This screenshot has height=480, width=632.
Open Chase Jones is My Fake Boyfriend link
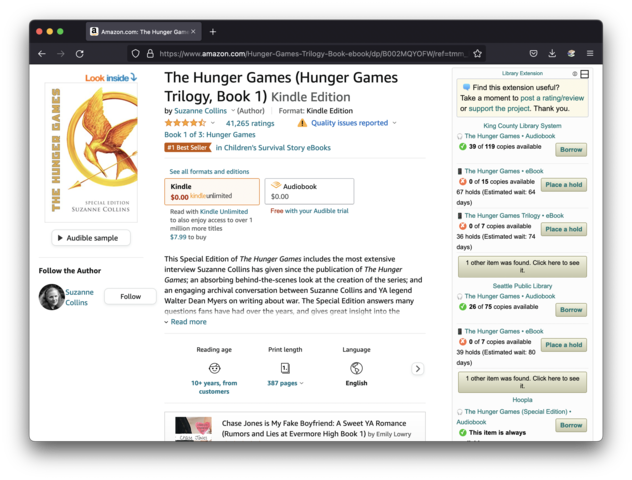tap(314, 428)
